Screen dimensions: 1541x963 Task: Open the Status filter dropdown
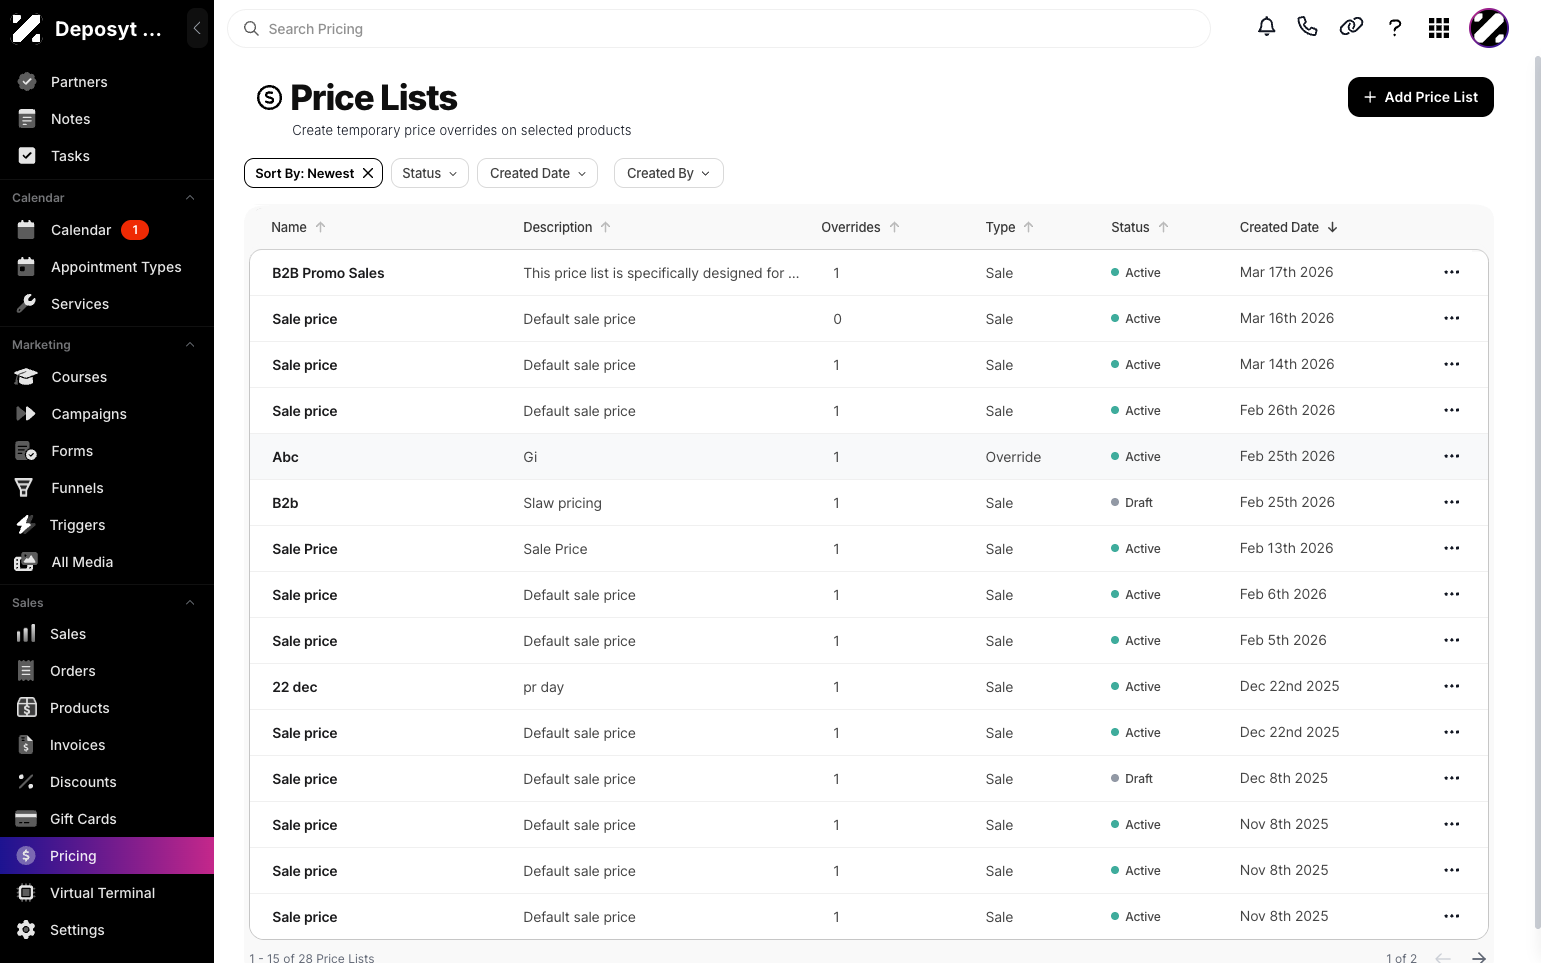pyautogui.click(x=430, y=173)
